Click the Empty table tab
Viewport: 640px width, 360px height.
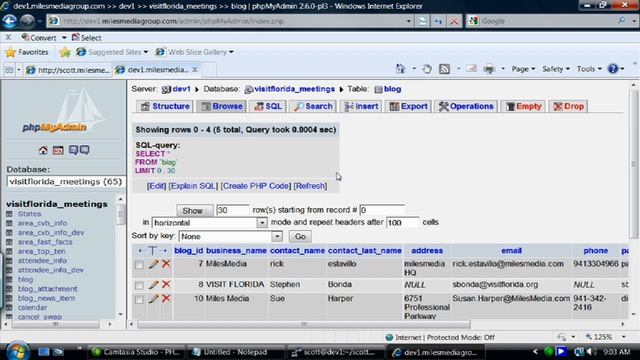pos(523,106)
